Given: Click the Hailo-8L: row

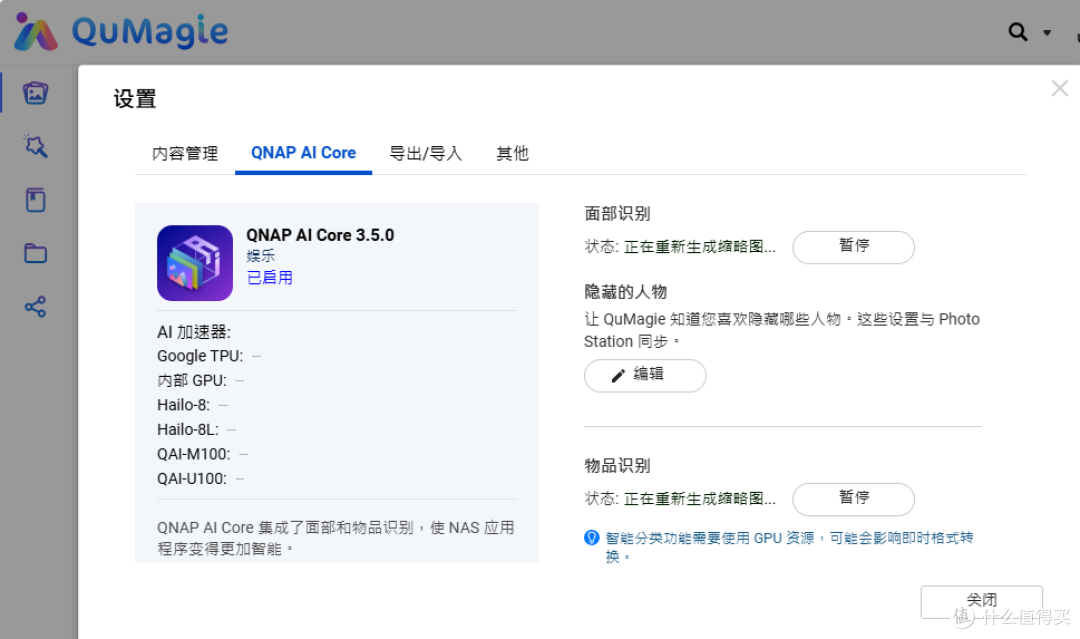Looking at the screenshot, I should click(196, 430).
